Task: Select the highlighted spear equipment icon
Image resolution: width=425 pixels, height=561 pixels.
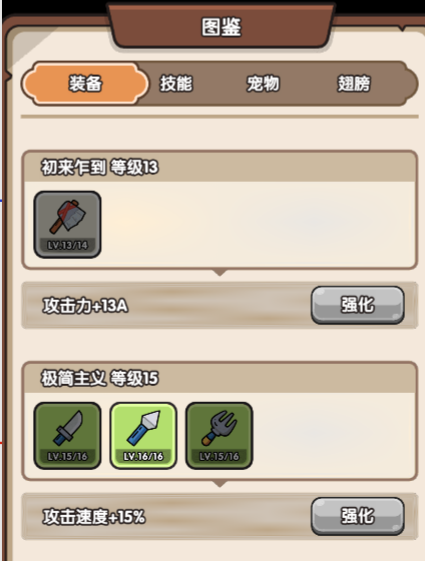Action: (143, 435)
